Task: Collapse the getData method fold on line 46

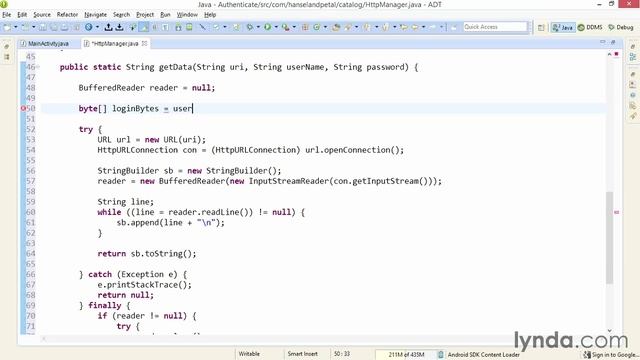Action: [x=38, y=67]
